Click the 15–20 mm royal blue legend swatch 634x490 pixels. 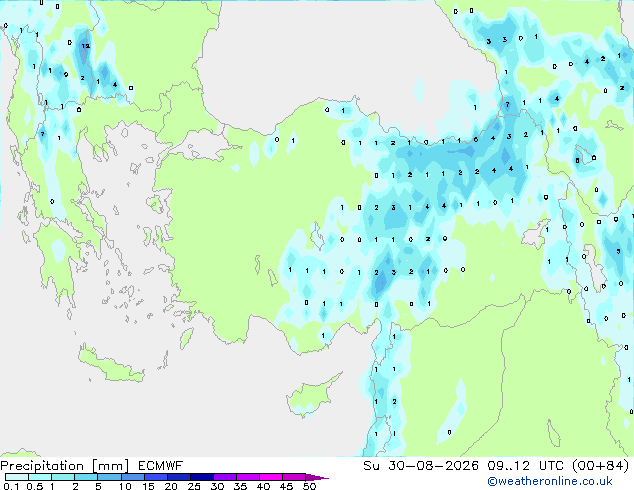coord(155,477)
